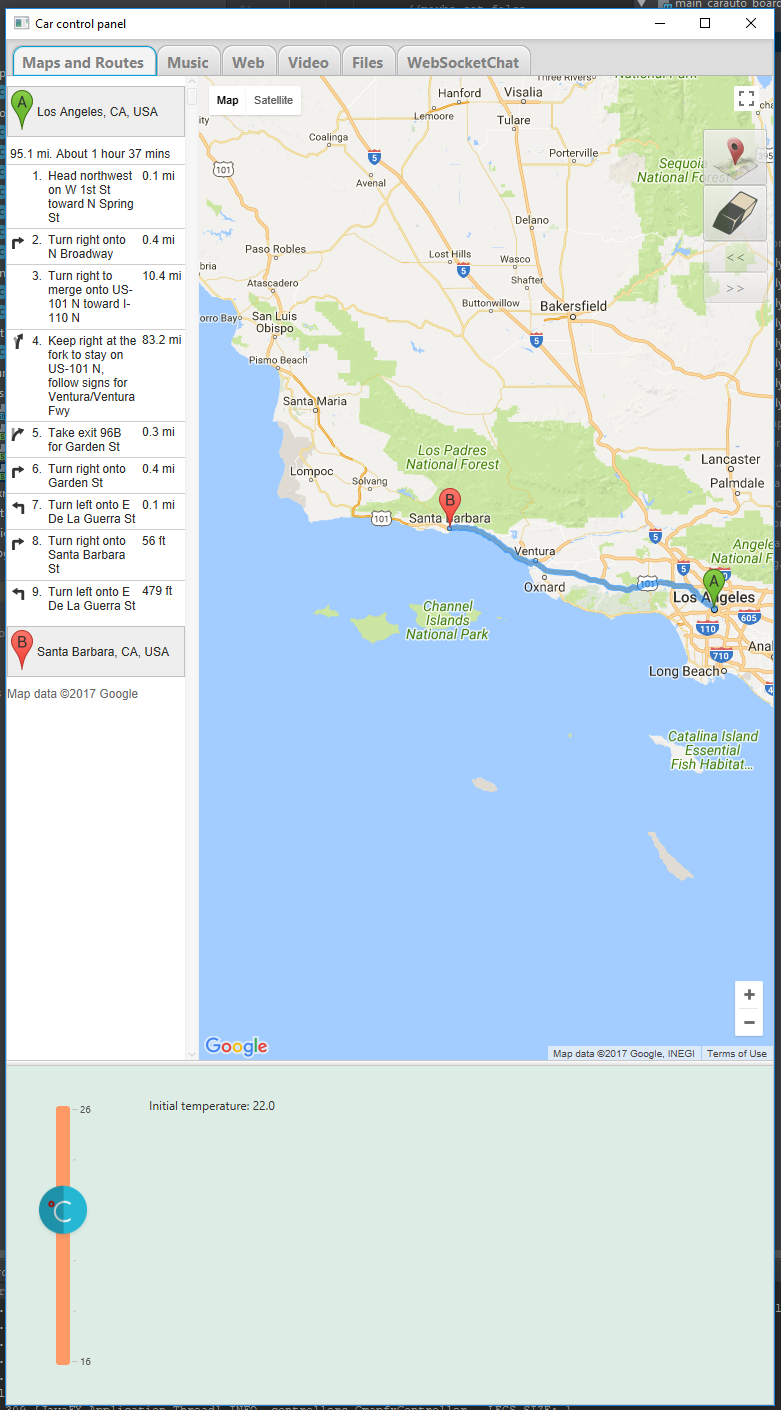Click the Car control panel window icon

[21, 23]
